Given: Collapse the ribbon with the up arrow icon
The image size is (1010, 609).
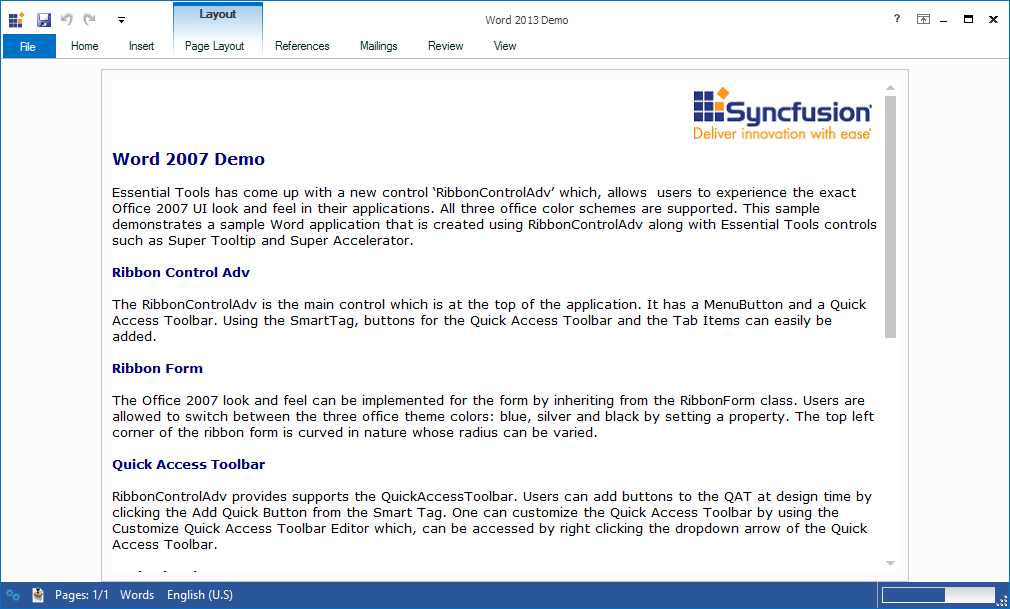Looking at the screenshot, I should click(923, 18).
